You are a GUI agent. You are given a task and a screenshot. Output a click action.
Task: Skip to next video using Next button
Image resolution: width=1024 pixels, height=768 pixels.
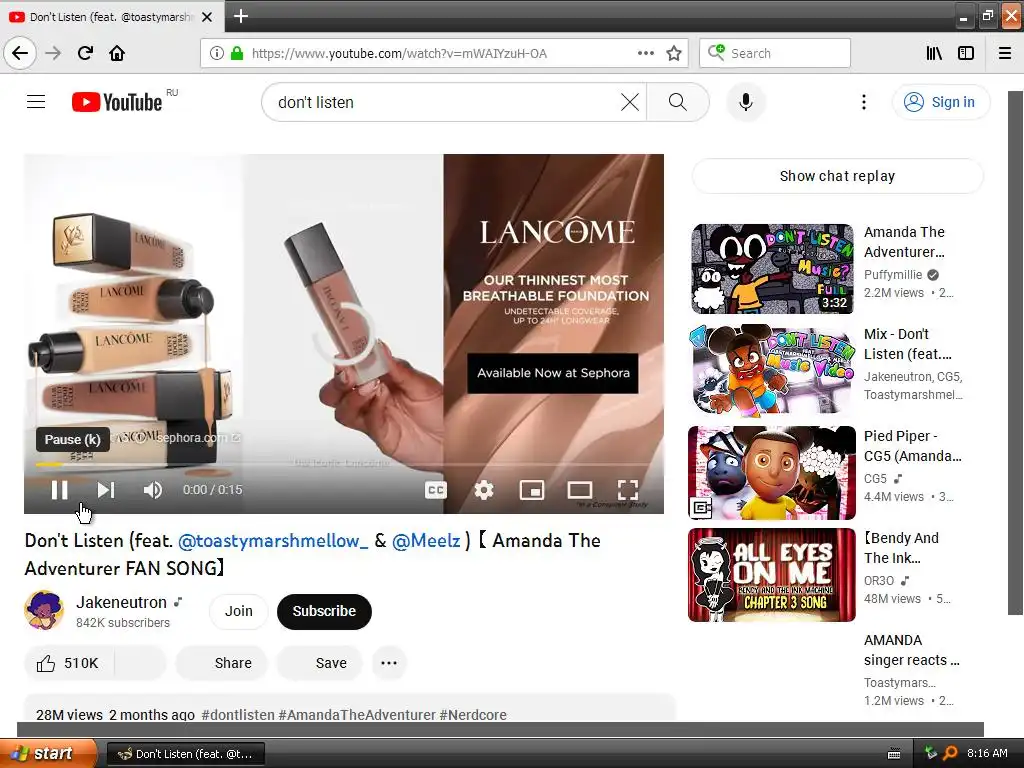tap(106, 490)
